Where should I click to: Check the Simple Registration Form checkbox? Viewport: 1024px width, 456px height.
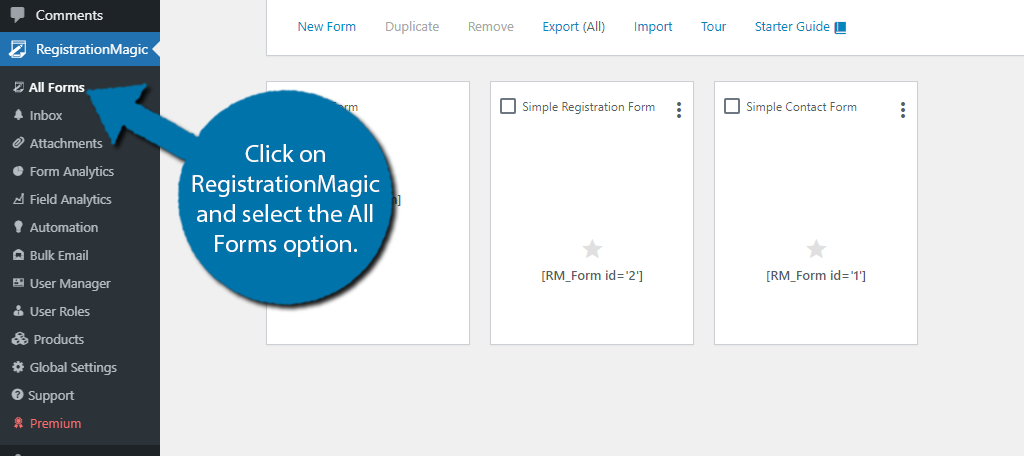point(508,106)
